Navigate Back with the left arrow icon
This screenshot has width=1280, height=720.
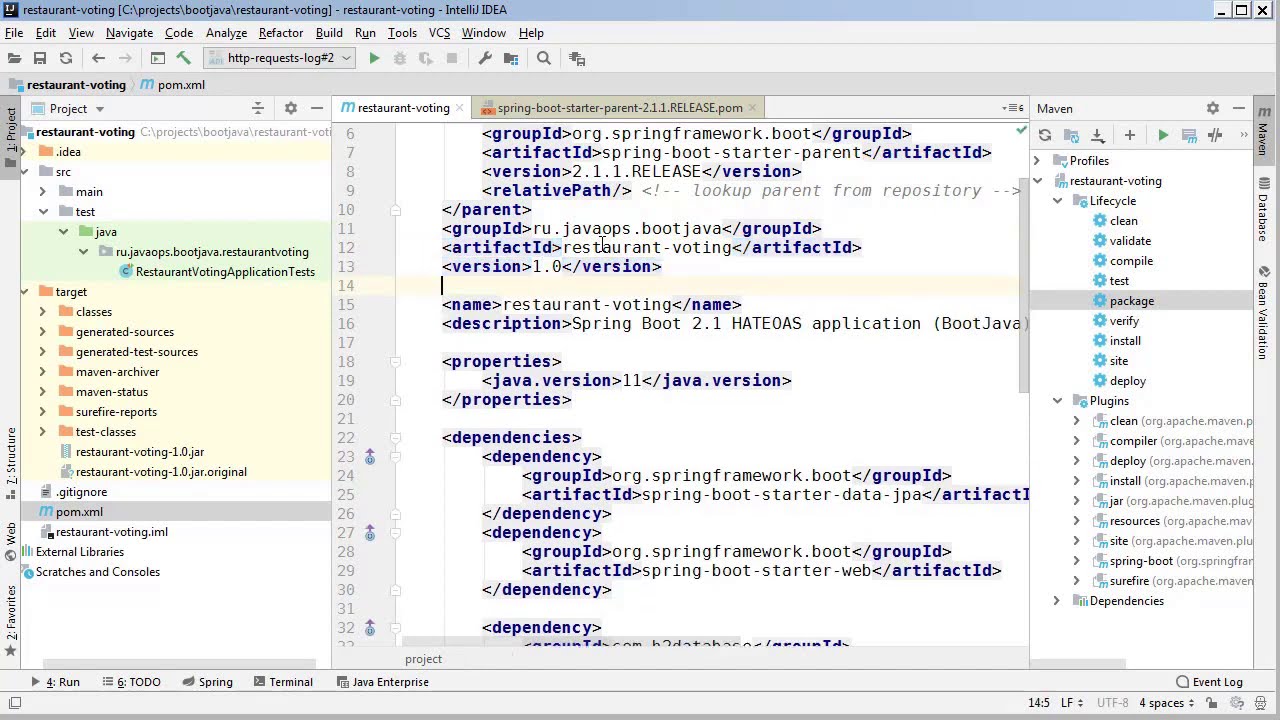pyautogui.click(x=98, y=58)
